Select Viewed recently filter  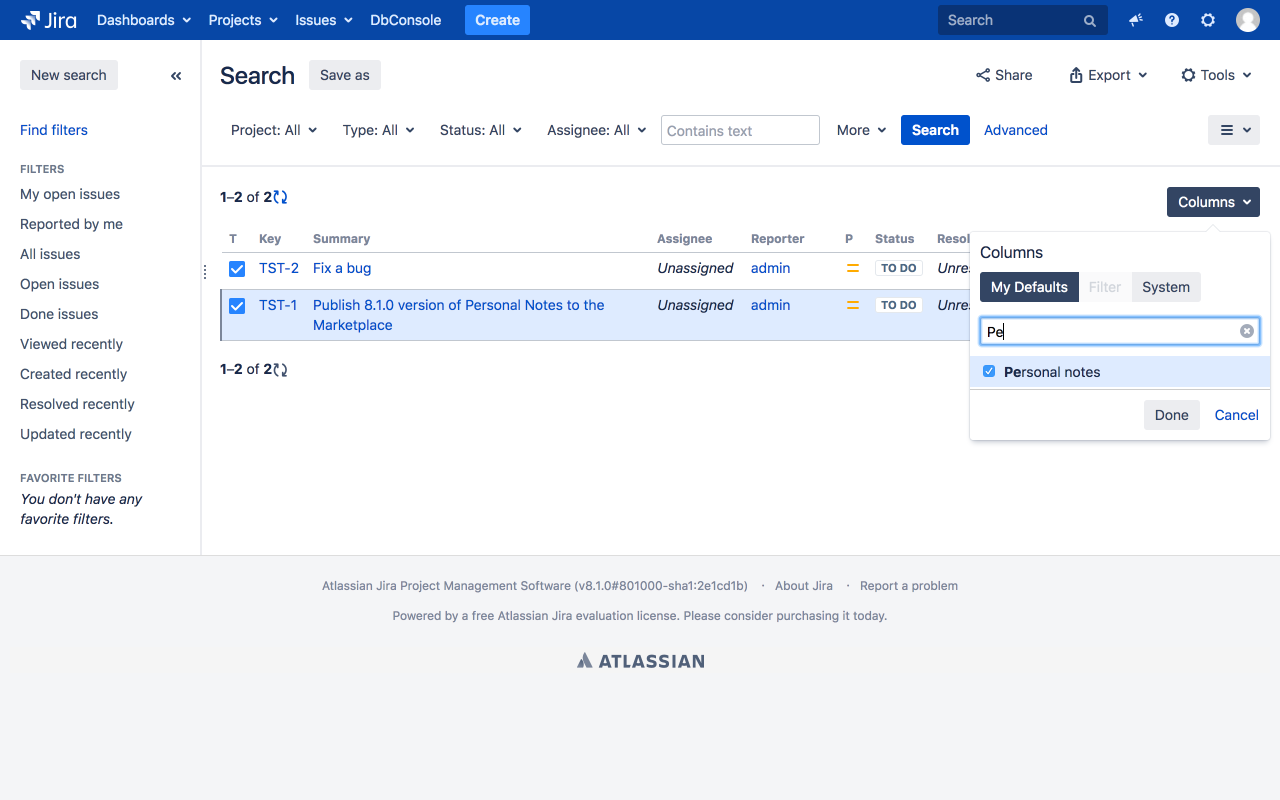tap(71, 344)
